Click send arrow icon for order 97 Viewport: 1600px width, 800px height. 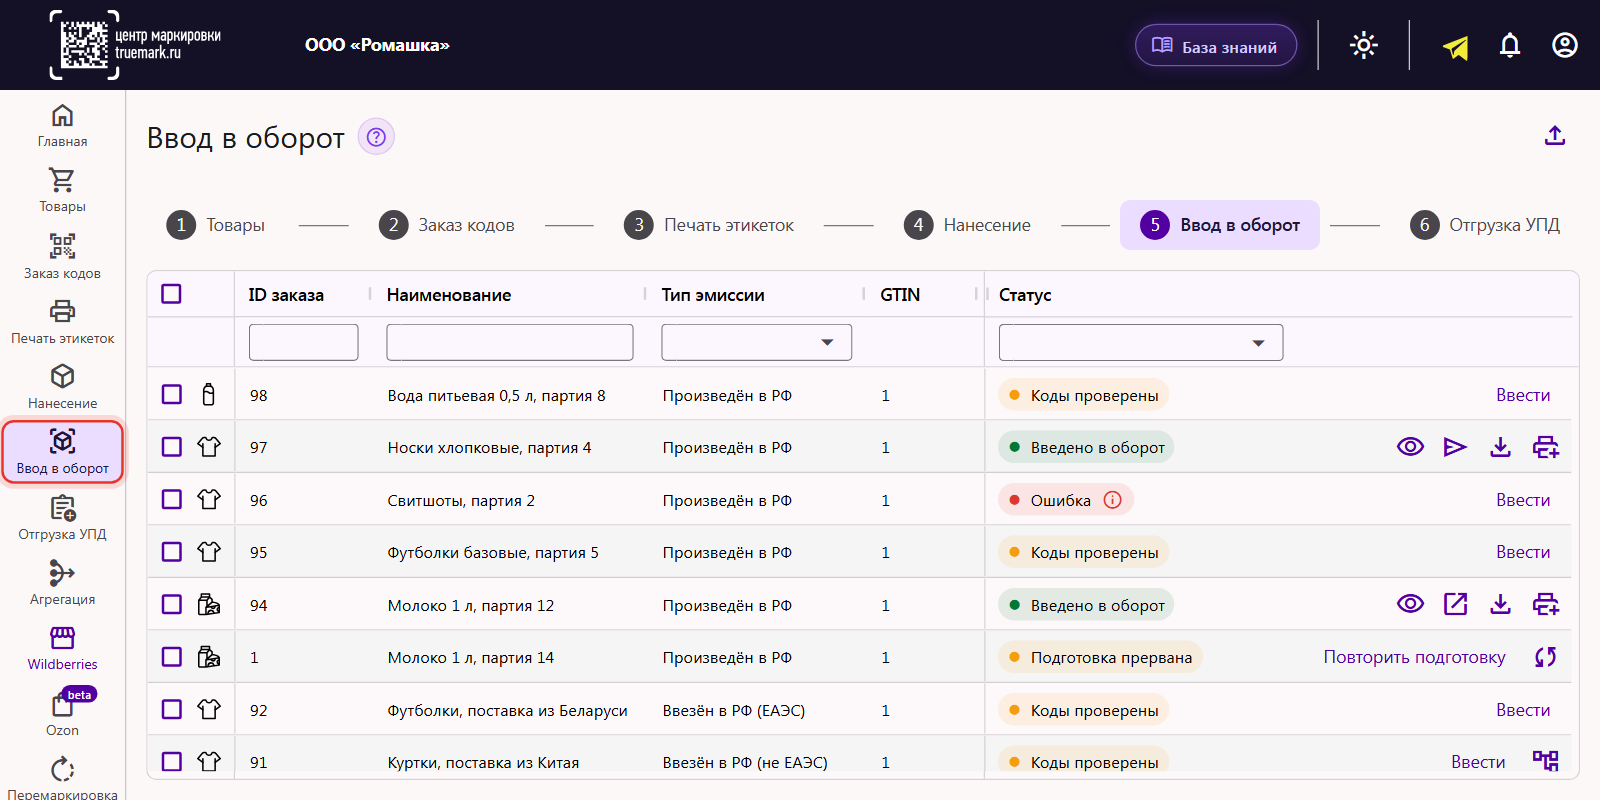tap(1455, 447)
